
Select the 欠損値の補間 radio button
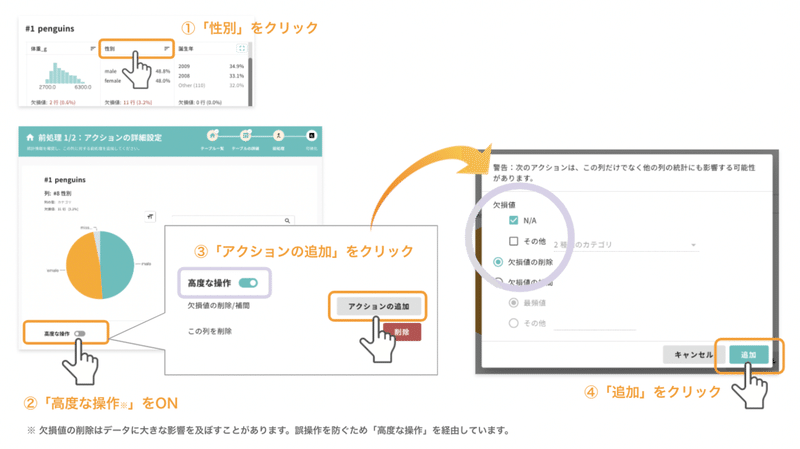(x=498, y=282)
